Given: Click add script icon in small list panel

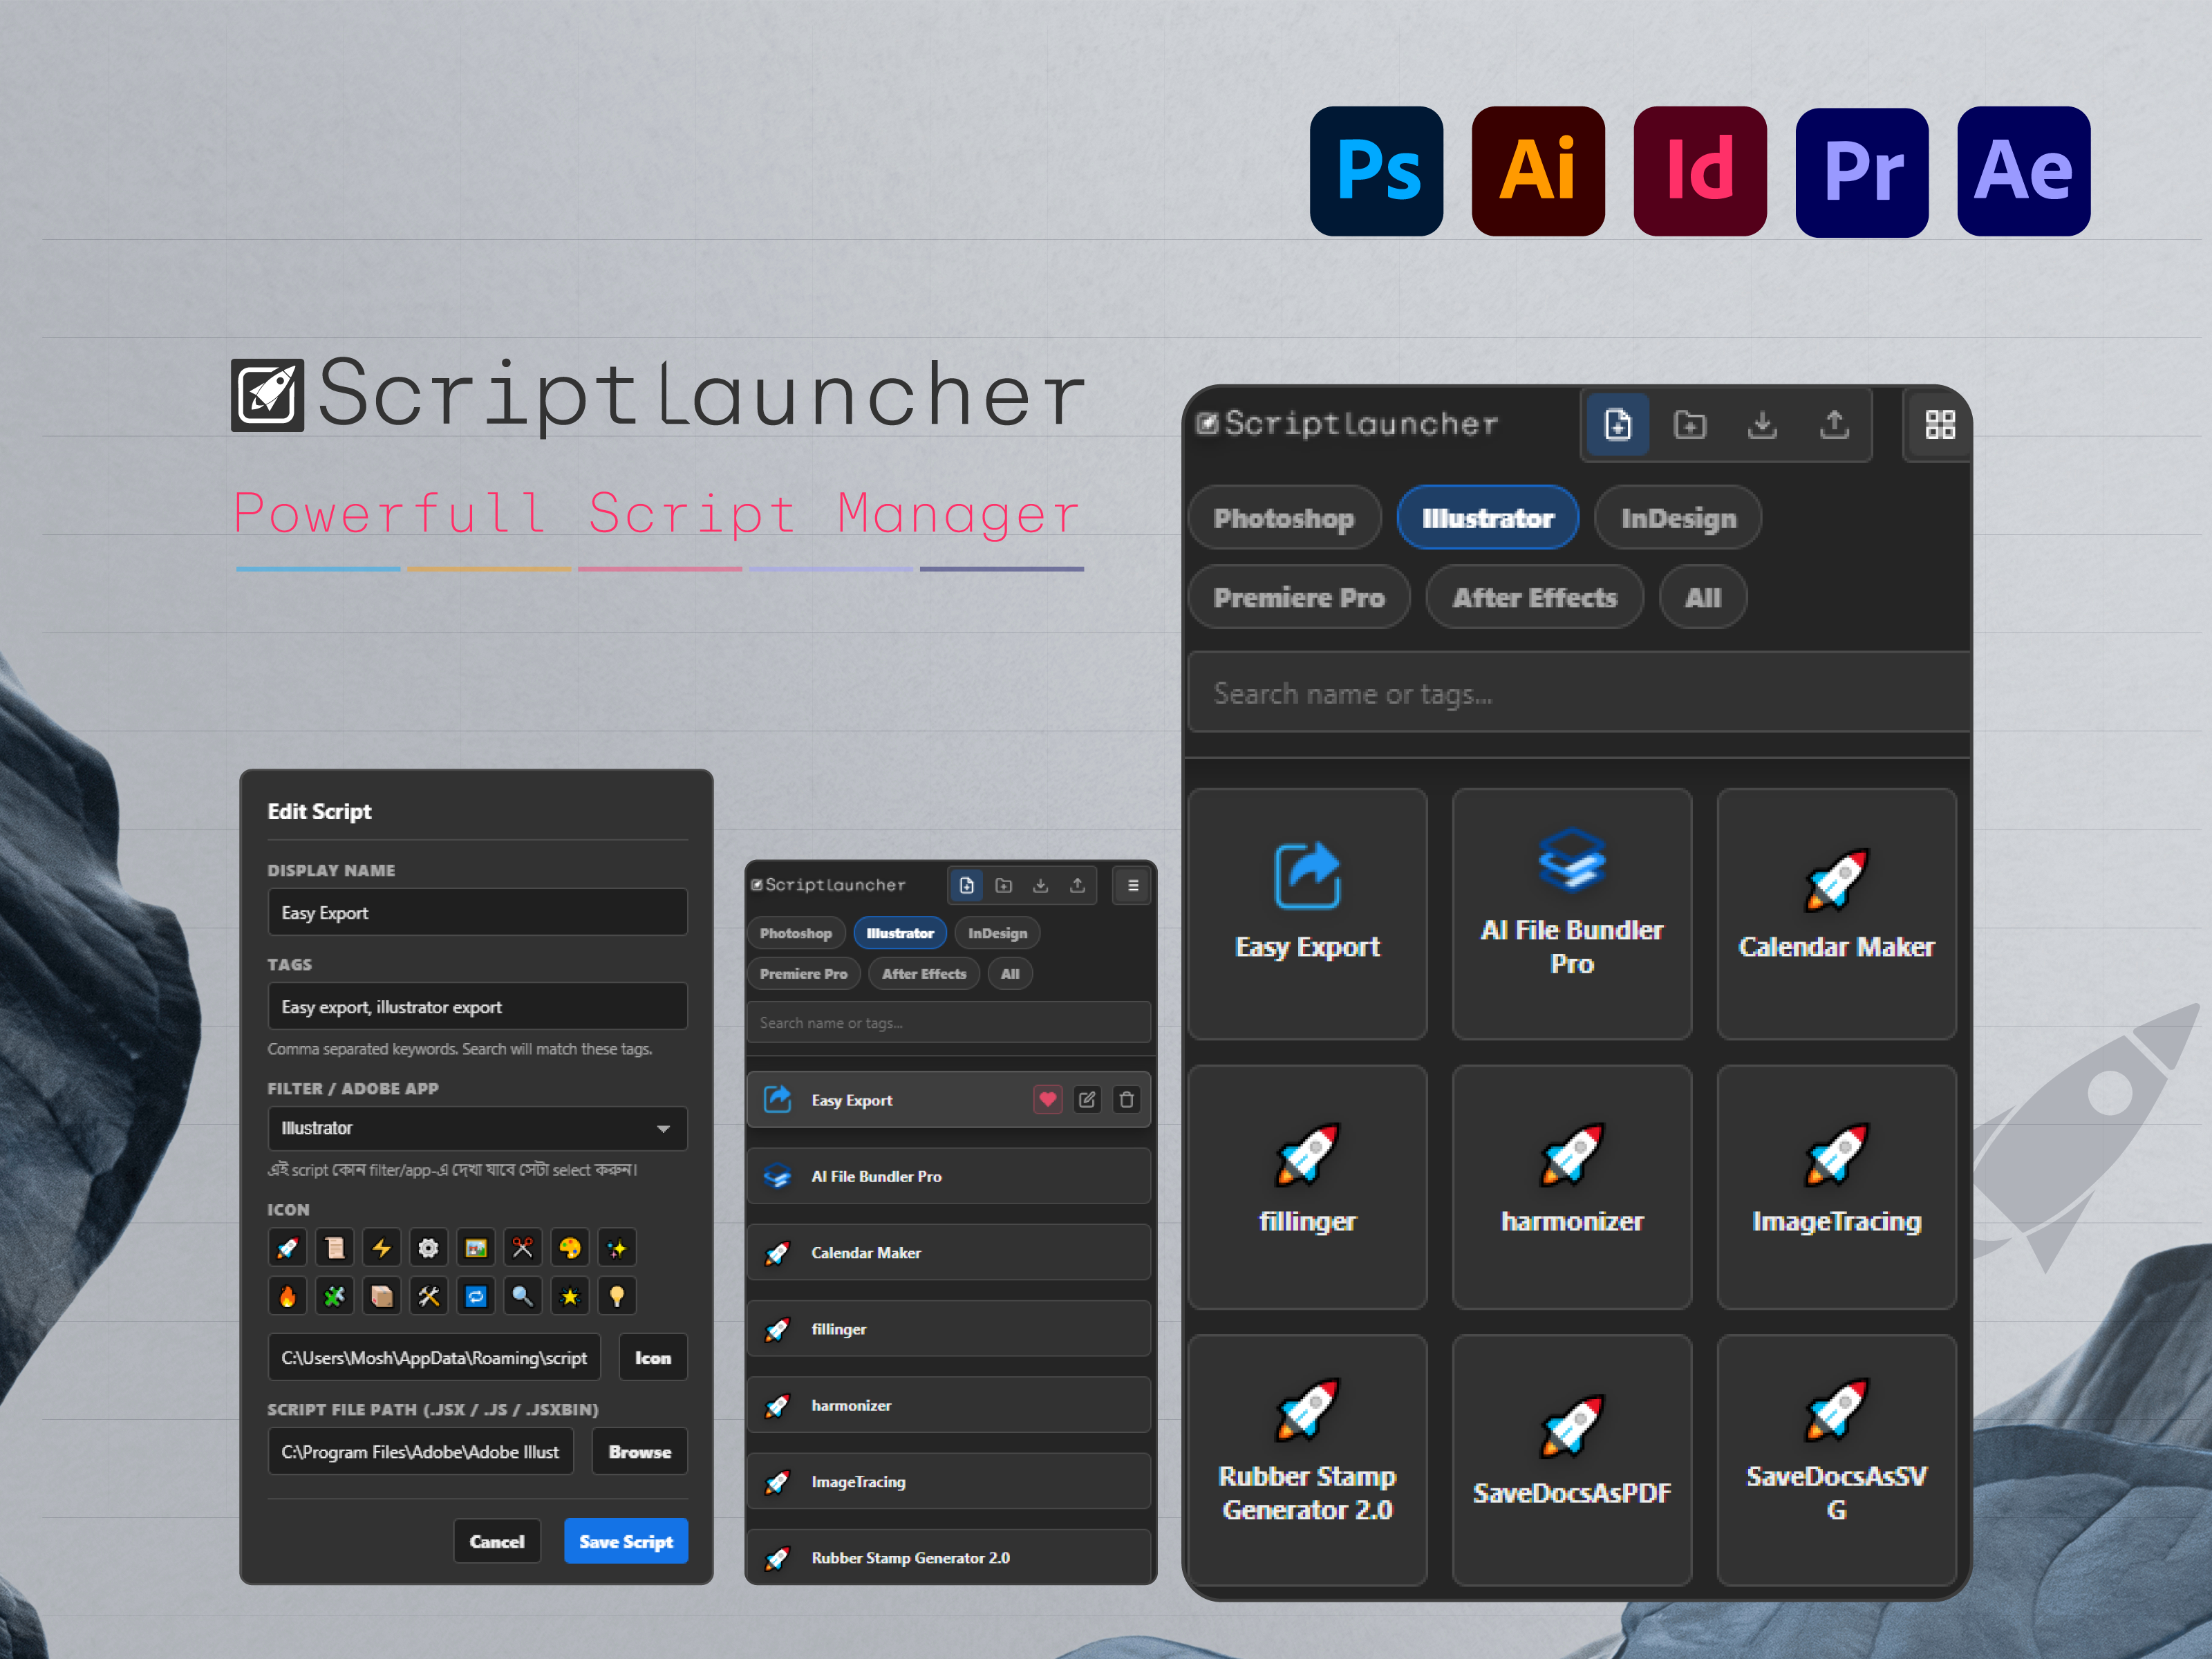Looking at the screenshot, I should coord(967,885).
